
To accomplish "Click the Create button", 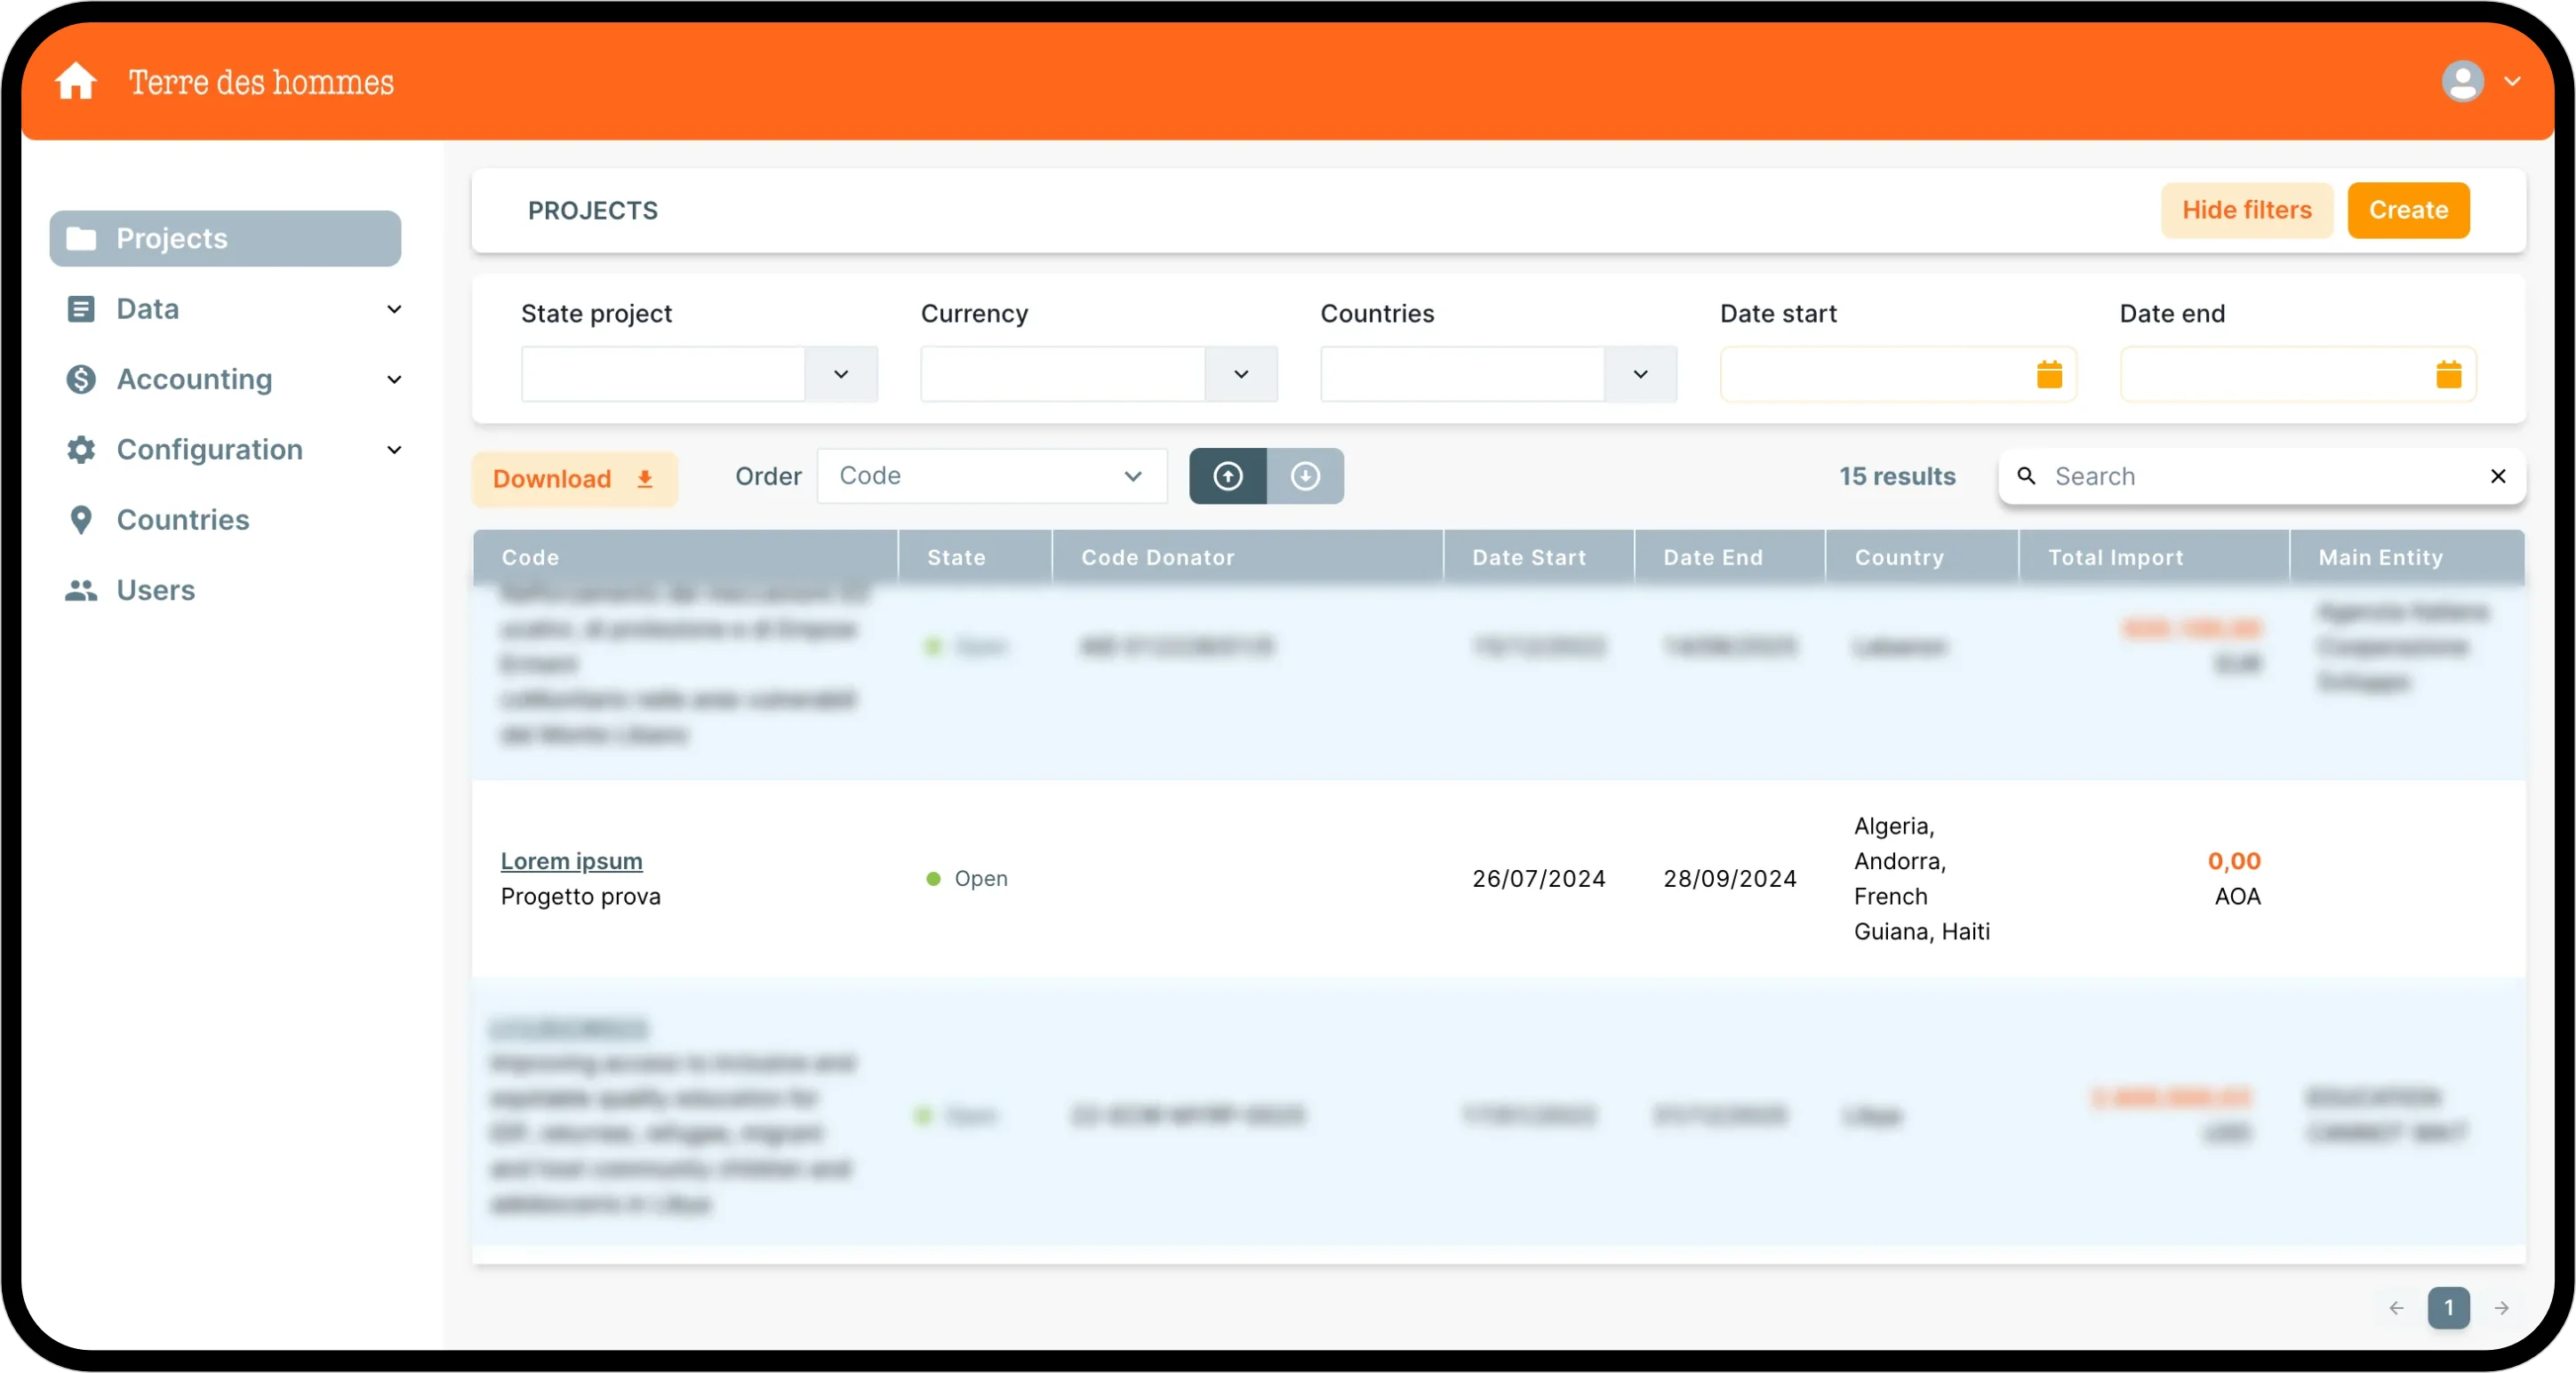I will coord(2407,210).
